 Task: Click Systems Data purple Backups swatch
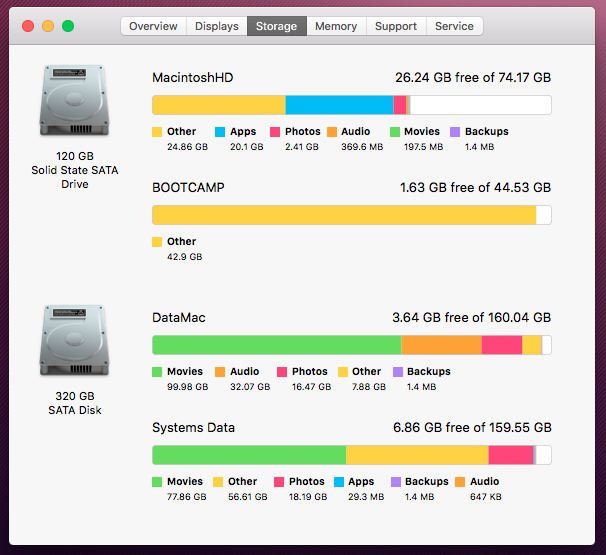coord(396,482)
